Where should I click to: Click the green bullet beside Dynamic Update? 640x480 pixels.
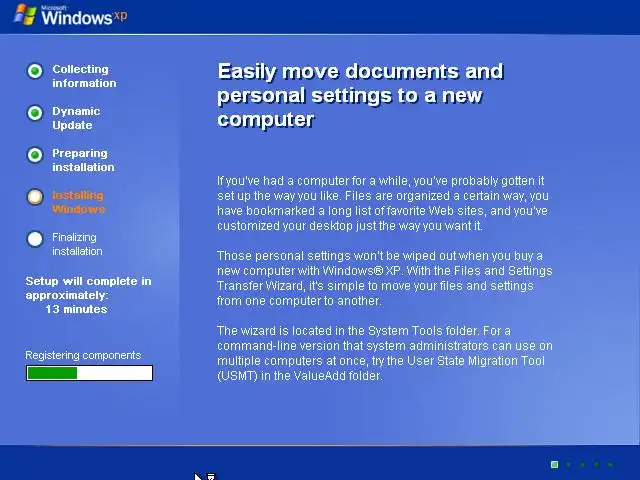35,113
